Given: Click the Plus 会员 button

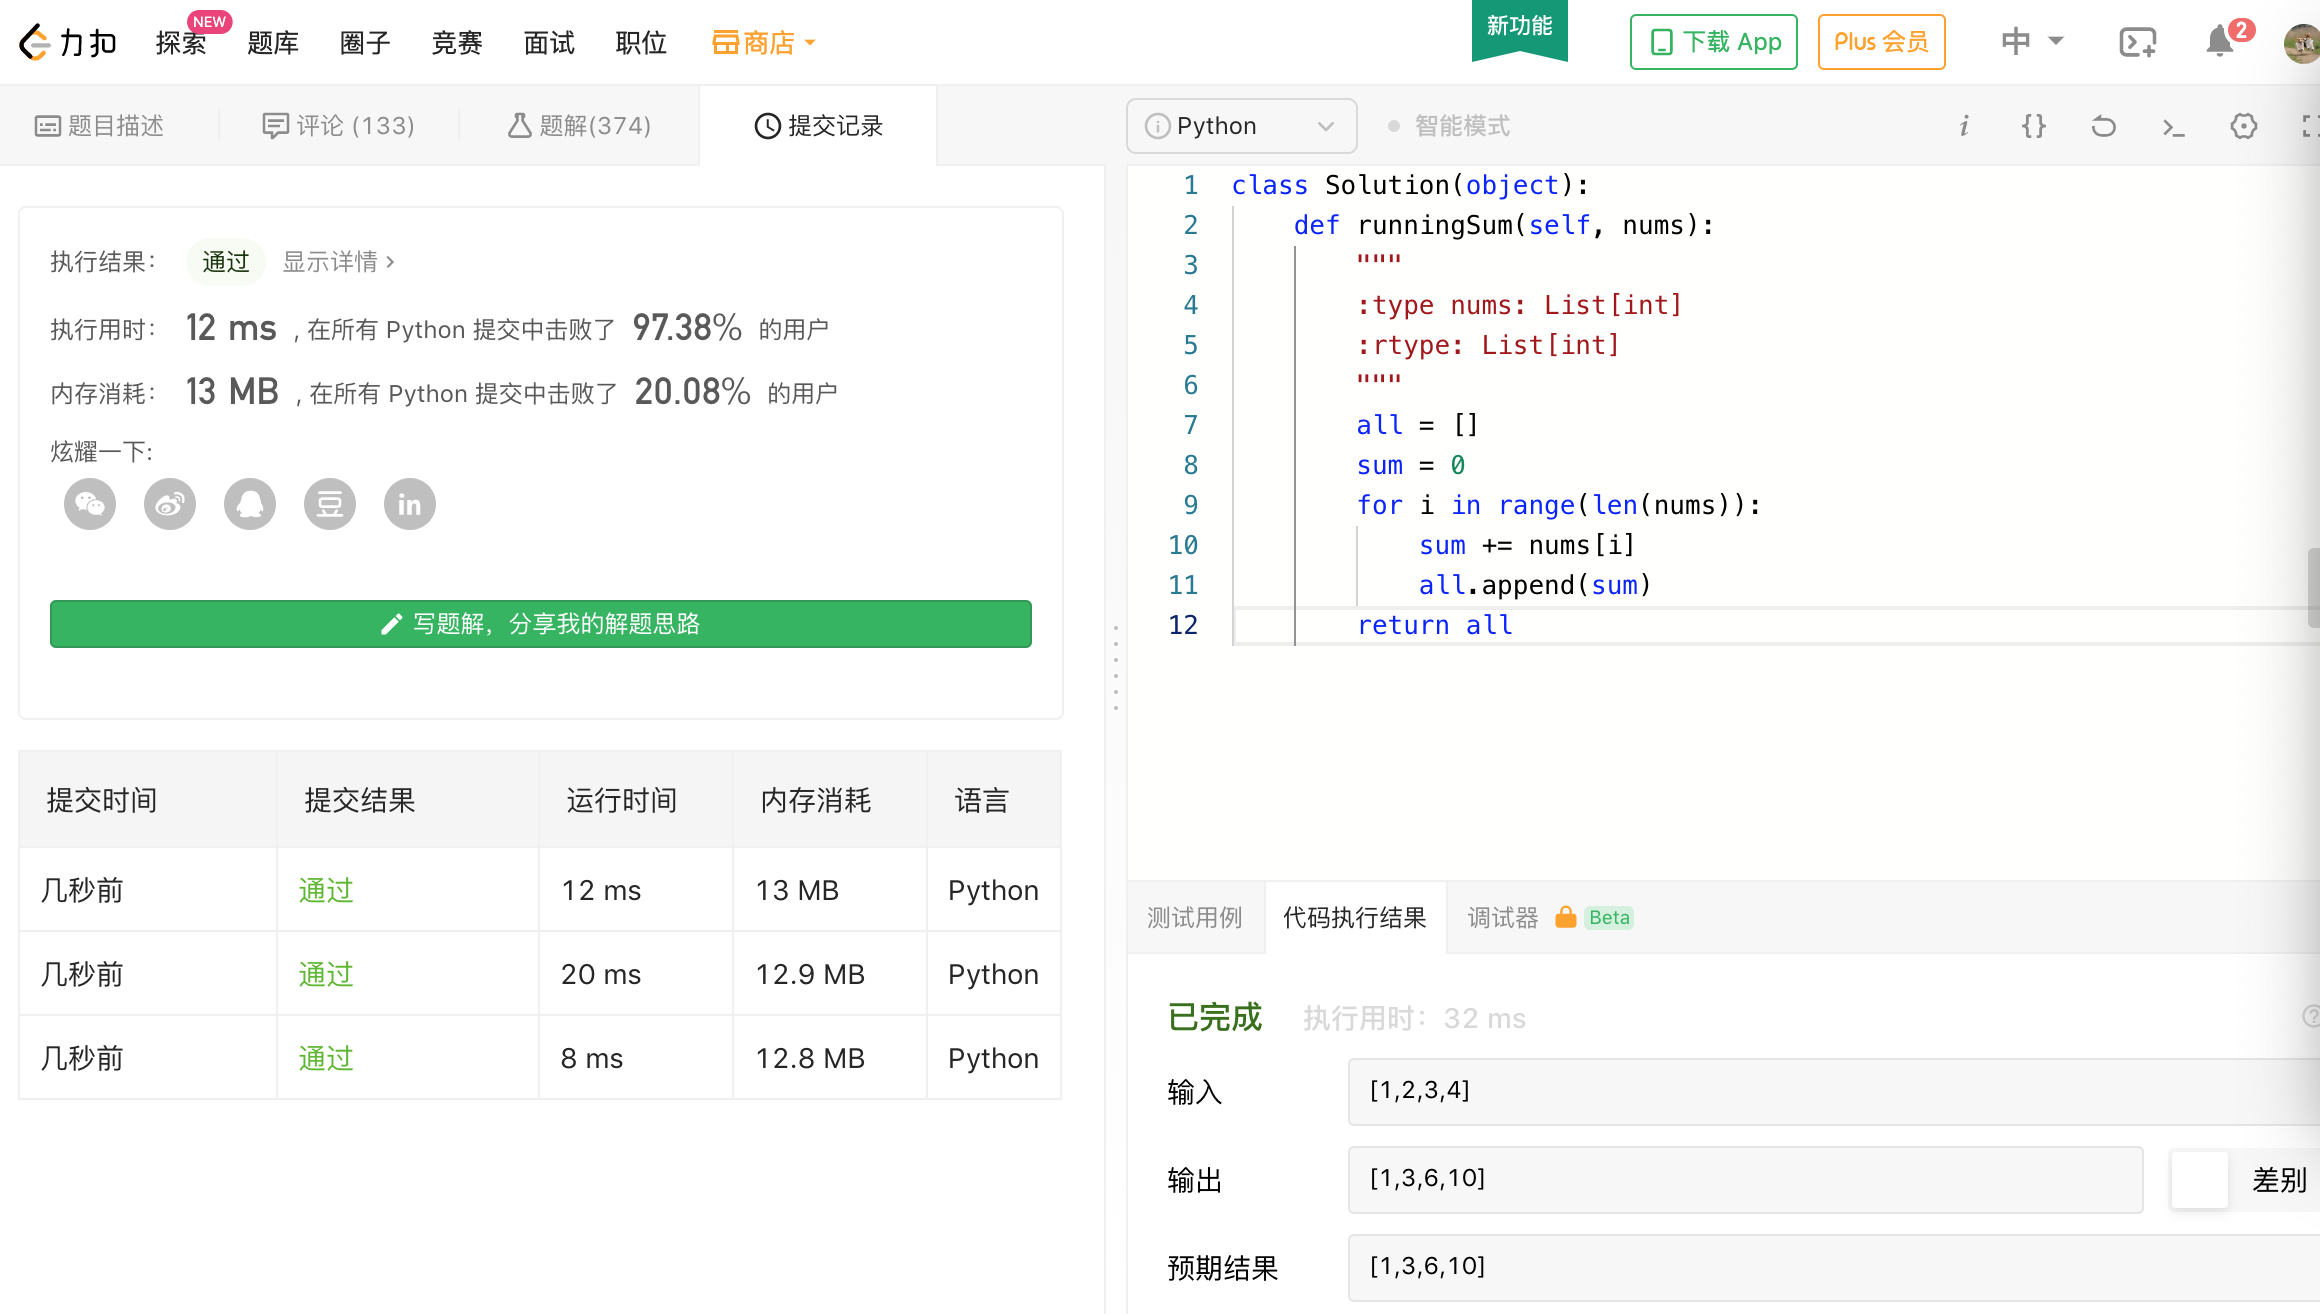Looking at the screenshot, I should click(1881, 42).
